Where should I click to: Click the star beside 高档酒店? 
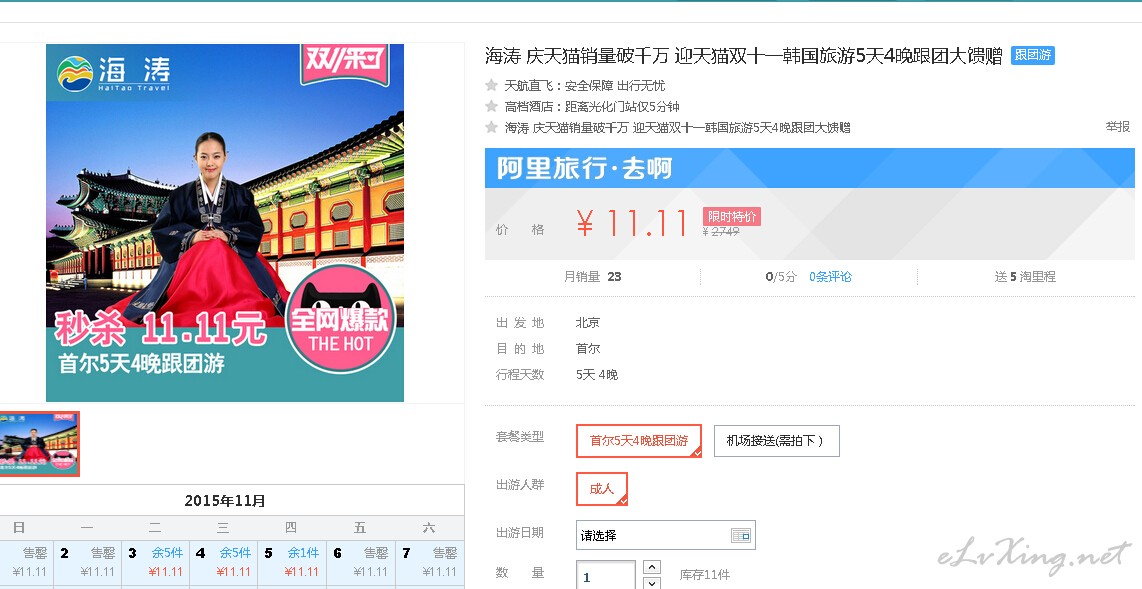pyautogui.click(x=492, y=106)
